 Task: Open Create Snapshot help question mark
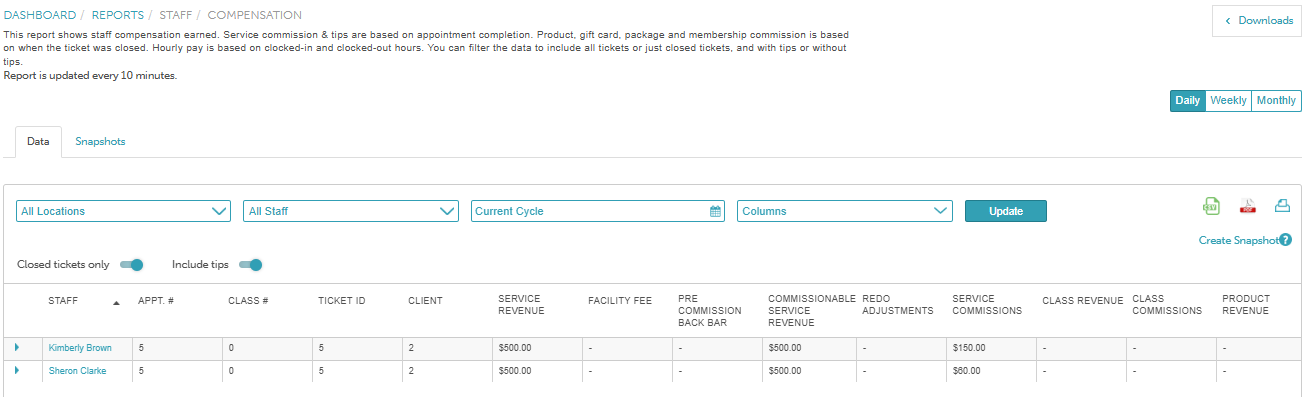(x=1285, y=240)
